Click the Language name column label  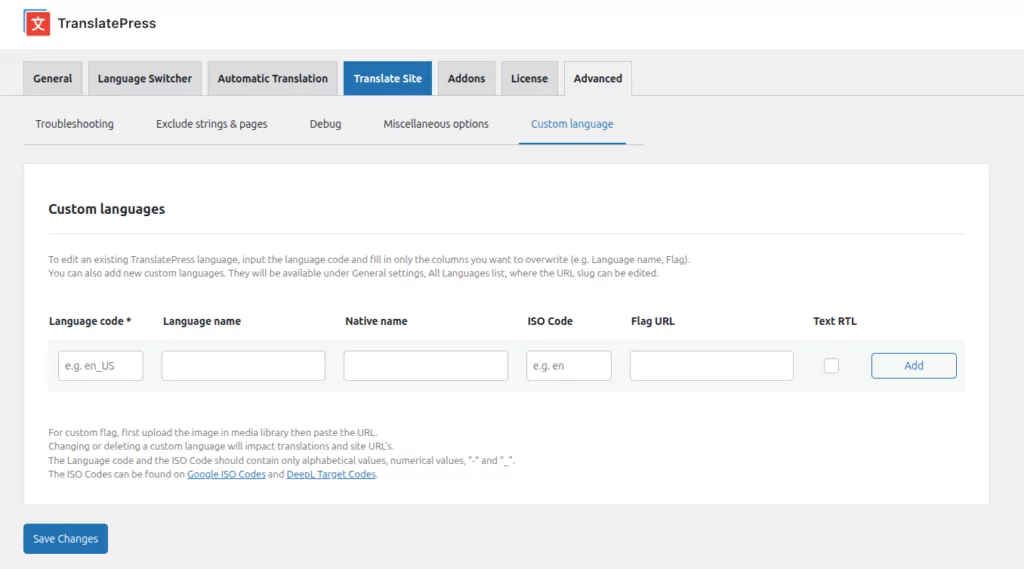[x=202, y=321]
